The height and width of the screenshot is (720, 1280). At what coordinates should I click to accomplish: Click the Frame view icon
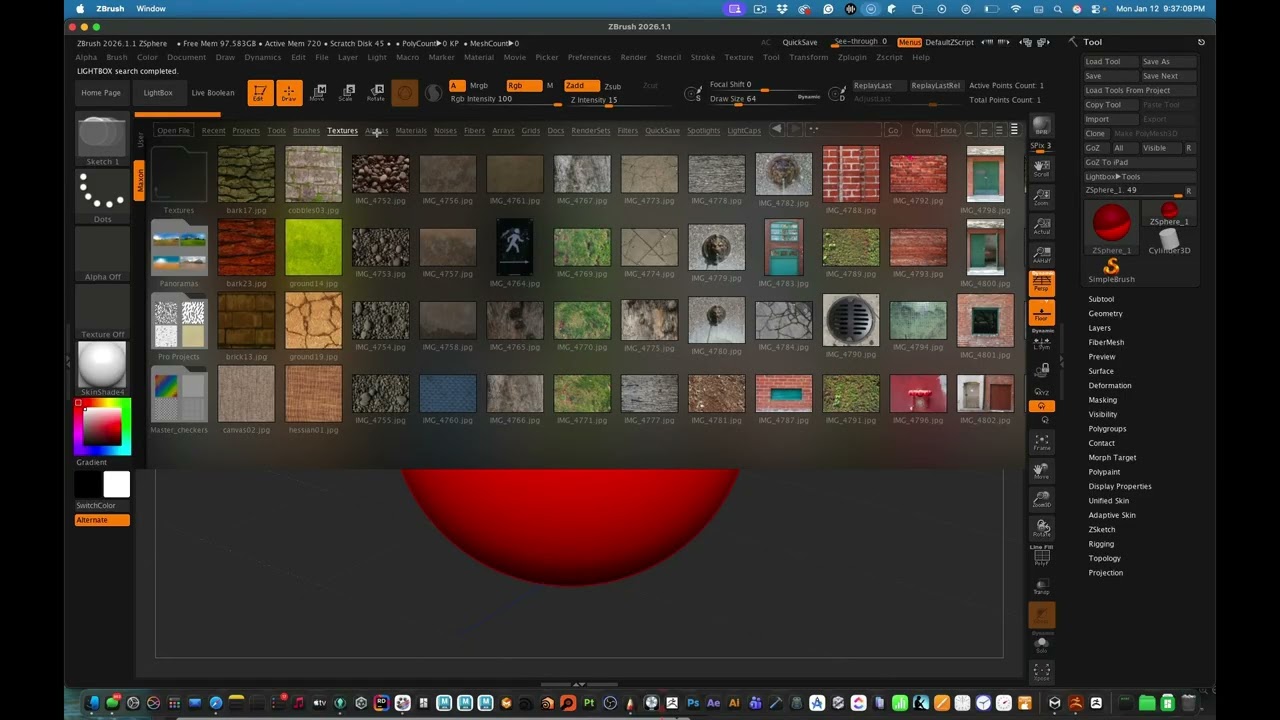point(1041,443)
